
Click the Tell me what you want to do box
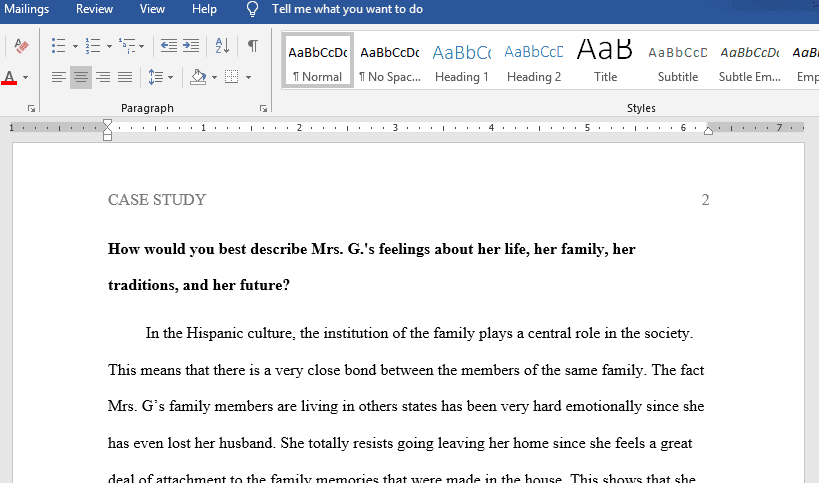(347, 9)
